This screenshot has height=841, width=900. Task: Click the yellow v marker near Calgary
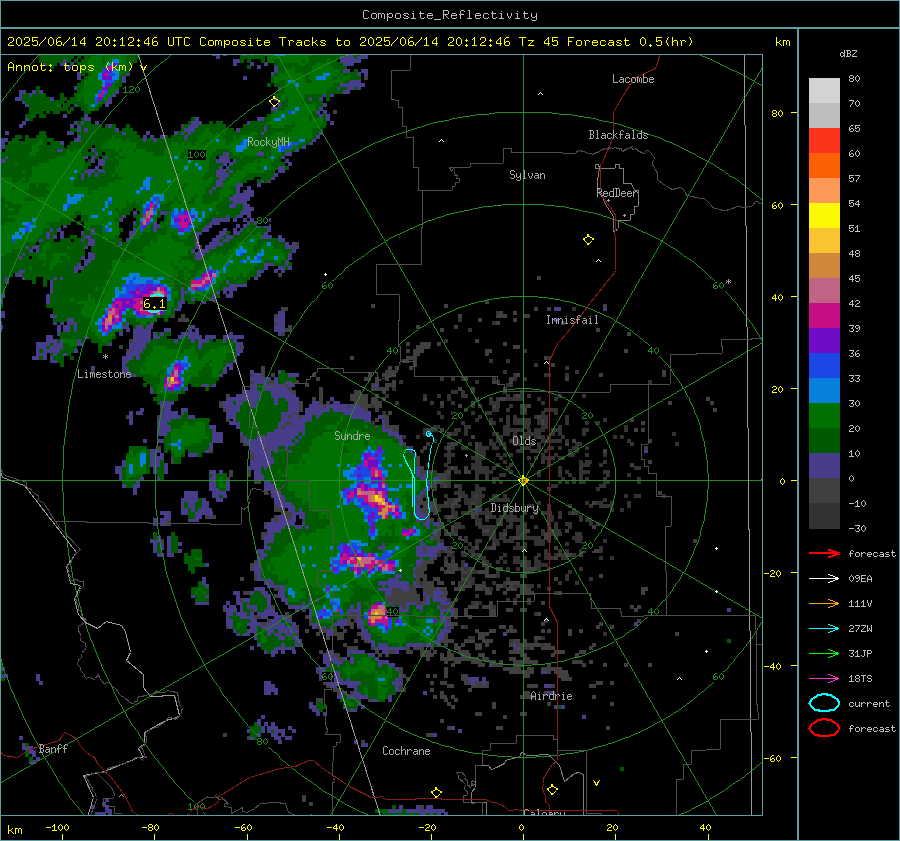point(596,782)
